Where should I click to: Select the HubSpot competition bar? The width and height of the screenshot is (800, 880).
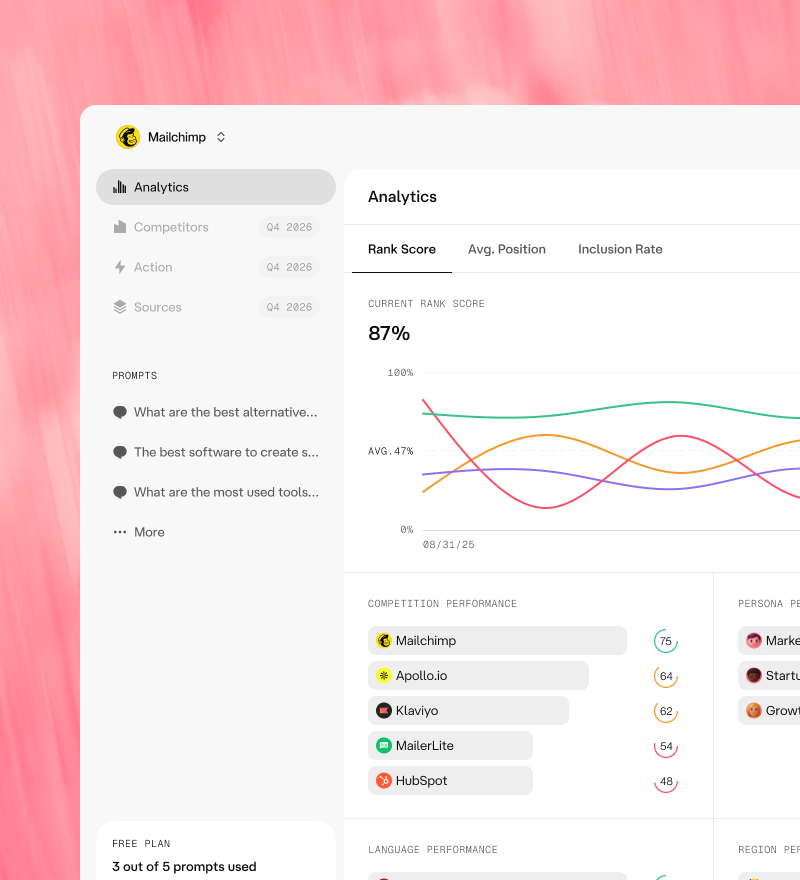[x=450, y=781]
